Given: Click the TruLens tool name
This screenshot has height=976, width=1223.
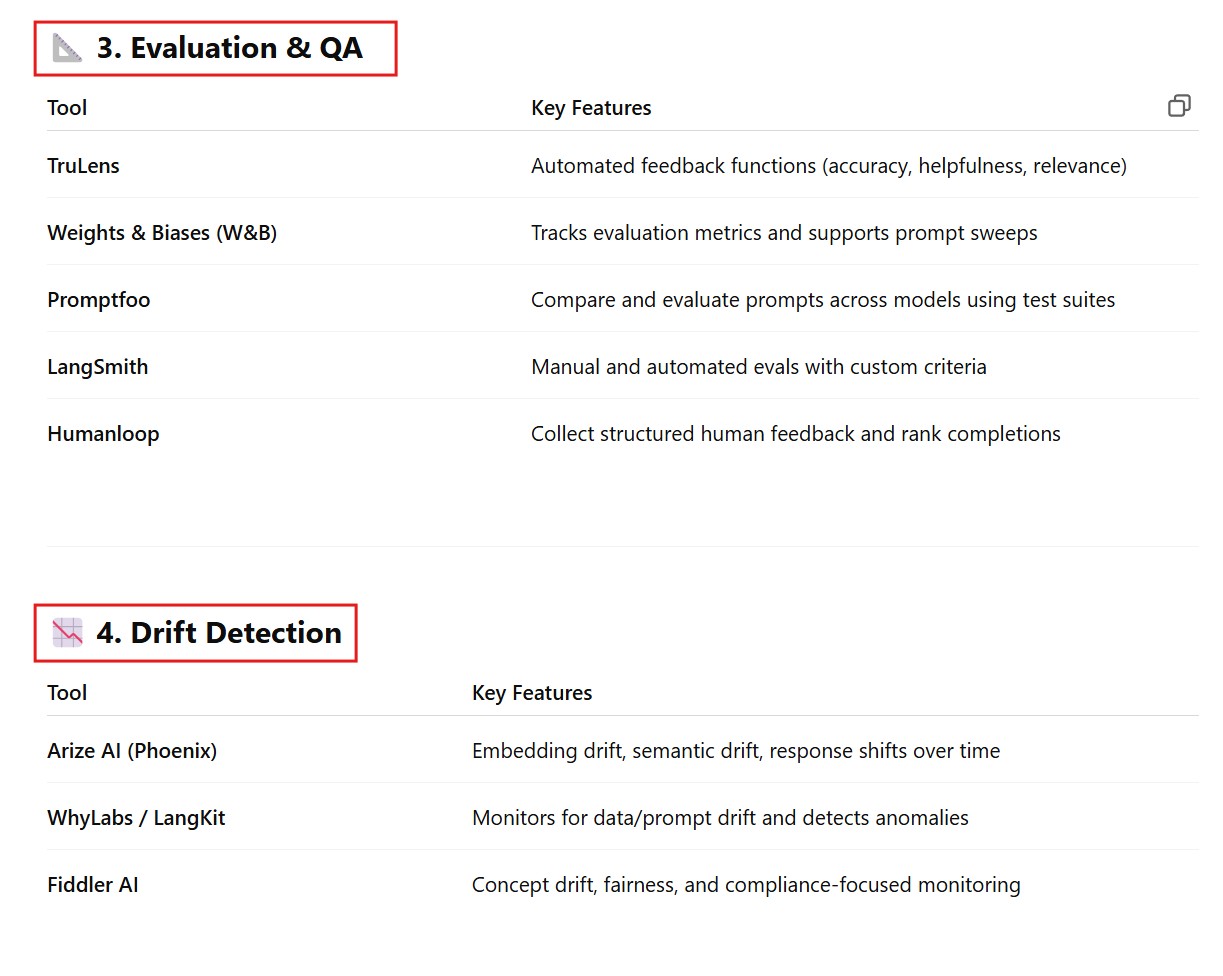Looking at the screenshot, I should point(83,166).
